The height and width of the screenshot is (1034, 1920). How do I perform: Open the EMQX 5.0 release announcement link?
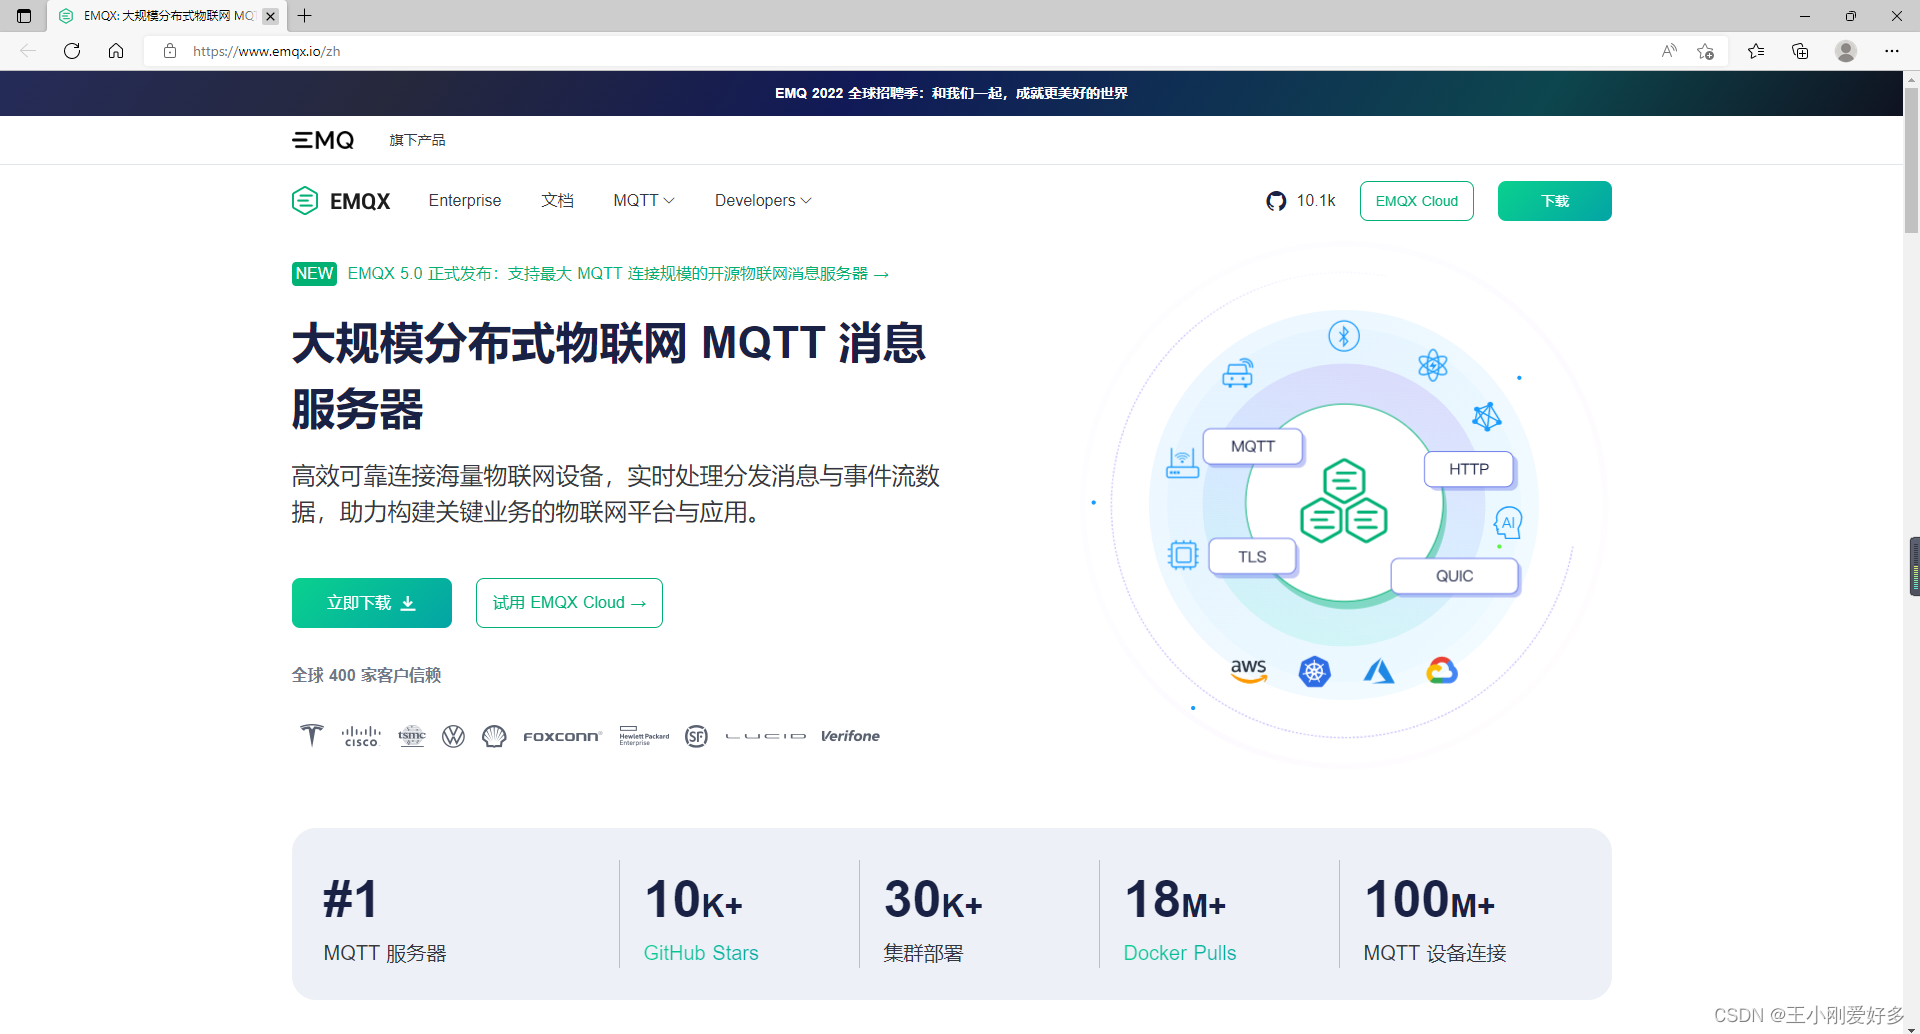(618, 274)
